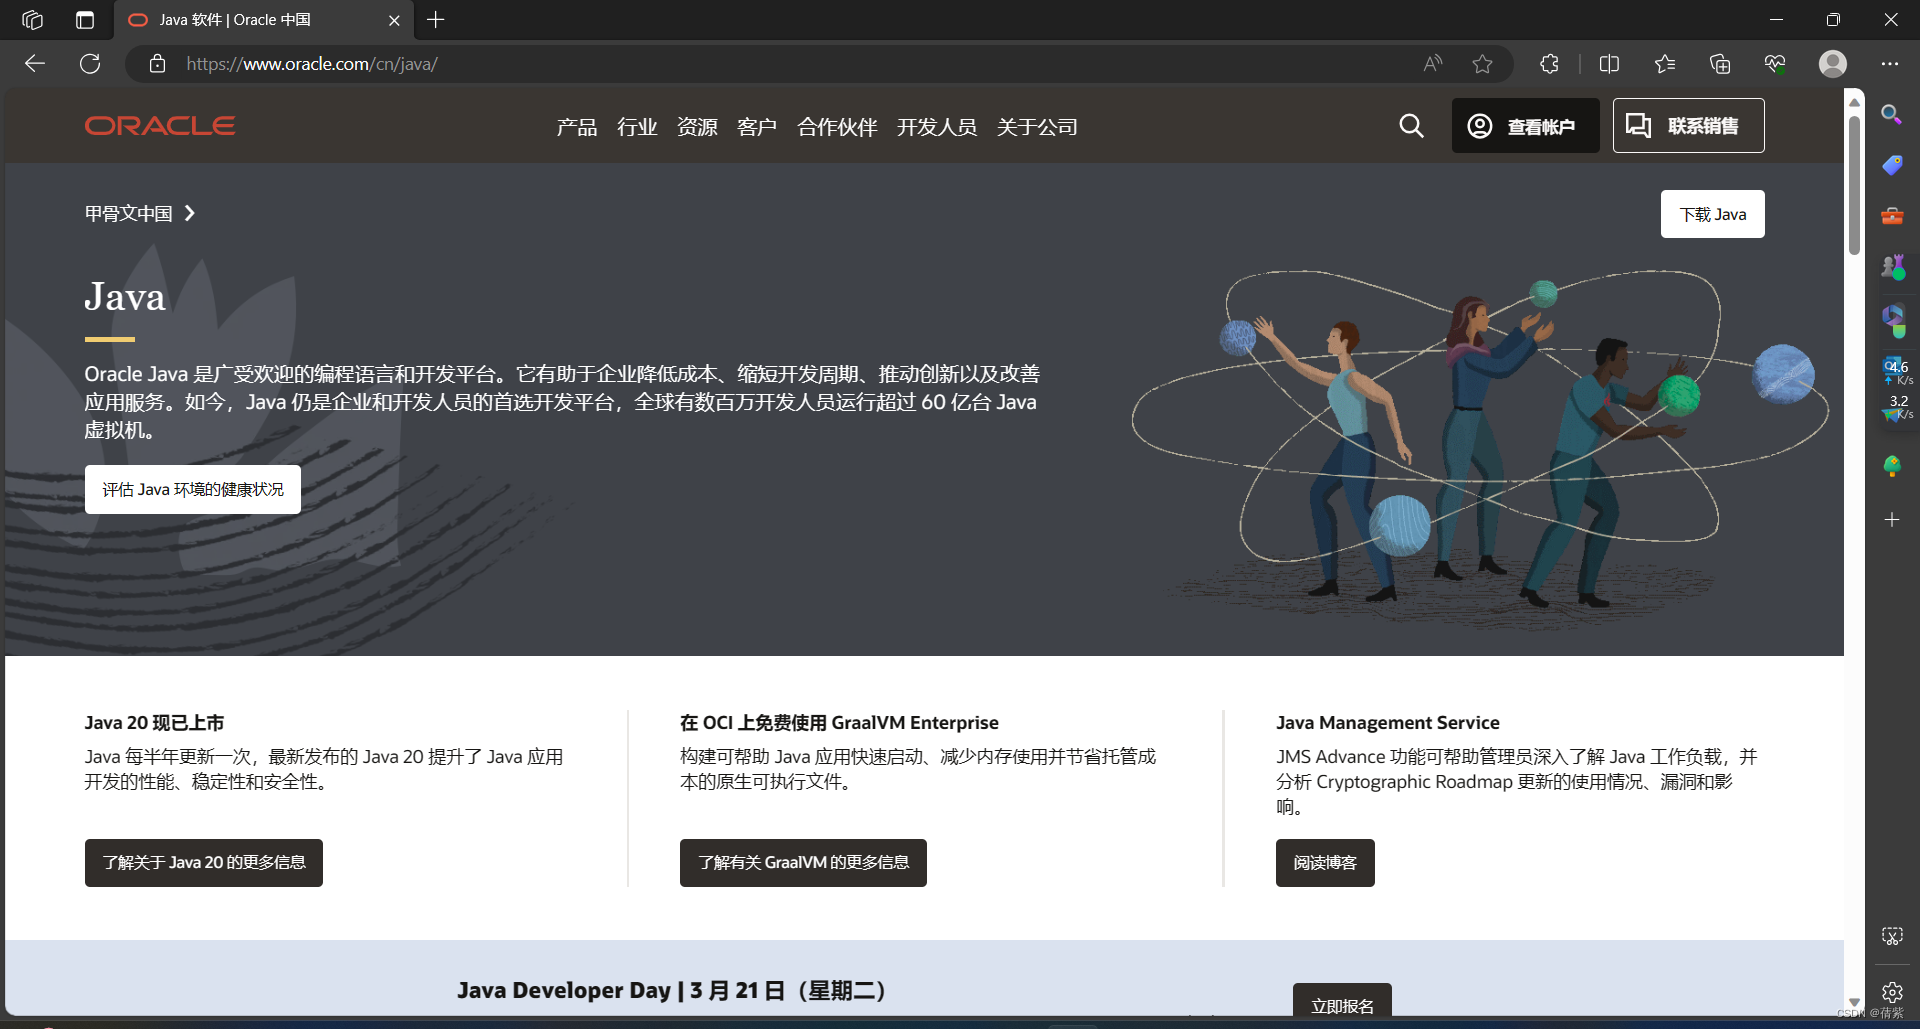Open the 开发人员 menu
Screen dimensions: 1920x1029
(937, 127)
